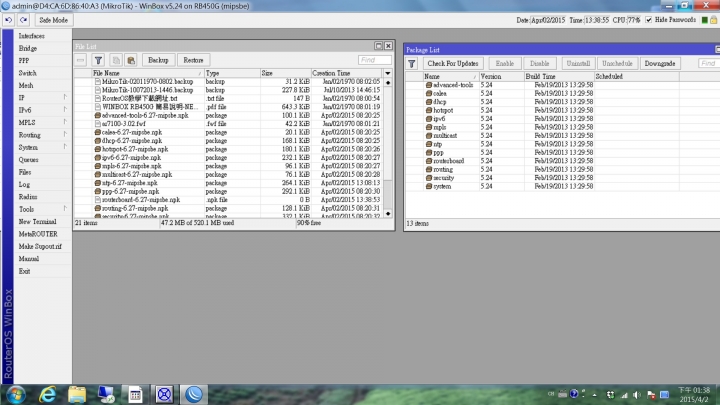
Task: Click the Undo arrow in WinBox toolbar
Action: (x=8, y=20)
